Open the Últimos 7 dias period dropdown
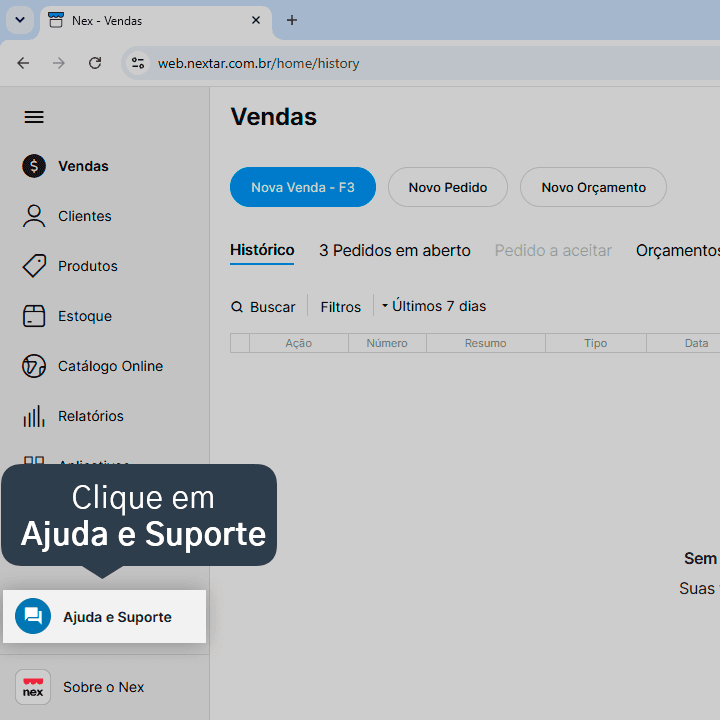 (434, 306)
